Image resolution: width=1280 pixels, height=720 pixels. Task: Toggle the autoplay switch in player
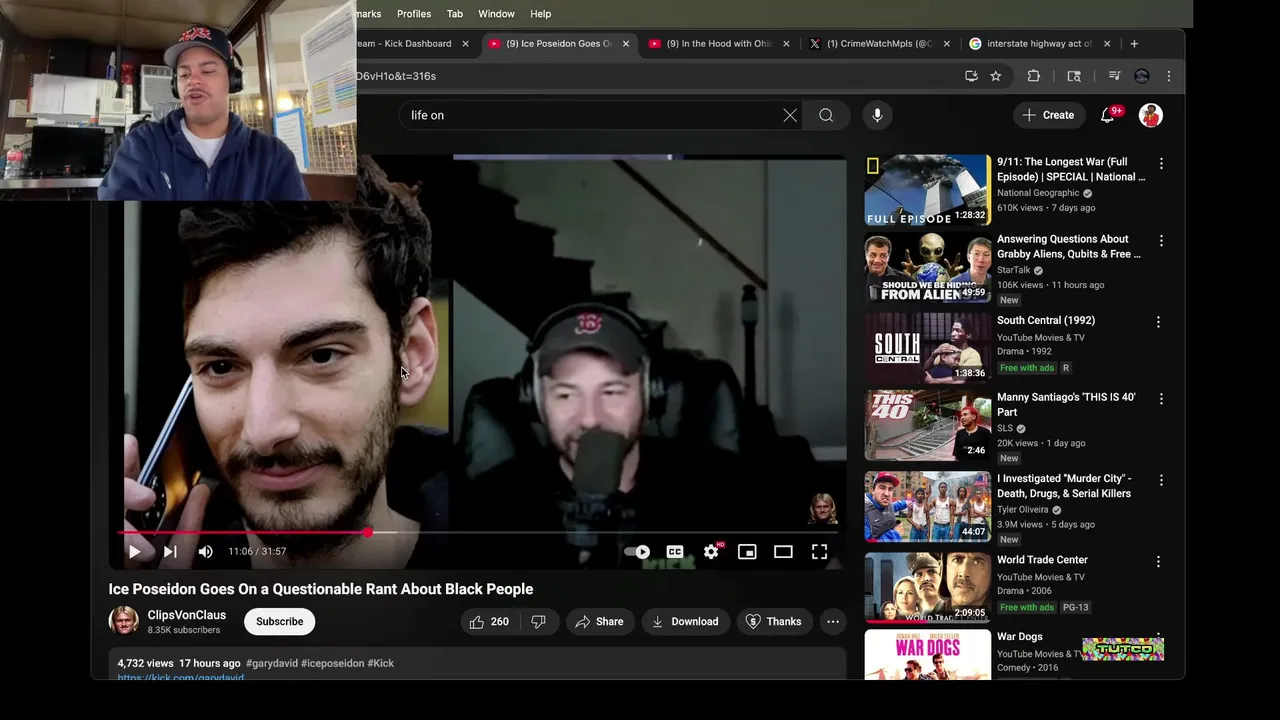[637, 551]
